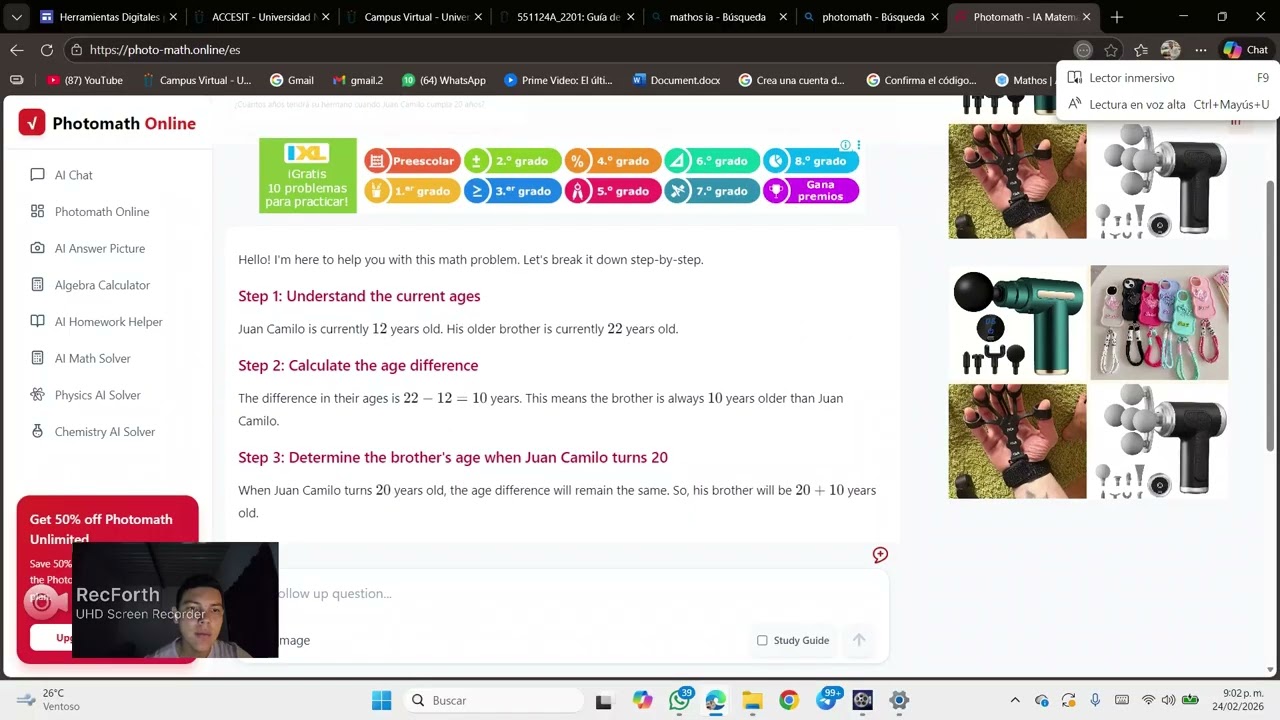Click Preescolar in IXL ad
The image size is (1280, 720).
411,160
